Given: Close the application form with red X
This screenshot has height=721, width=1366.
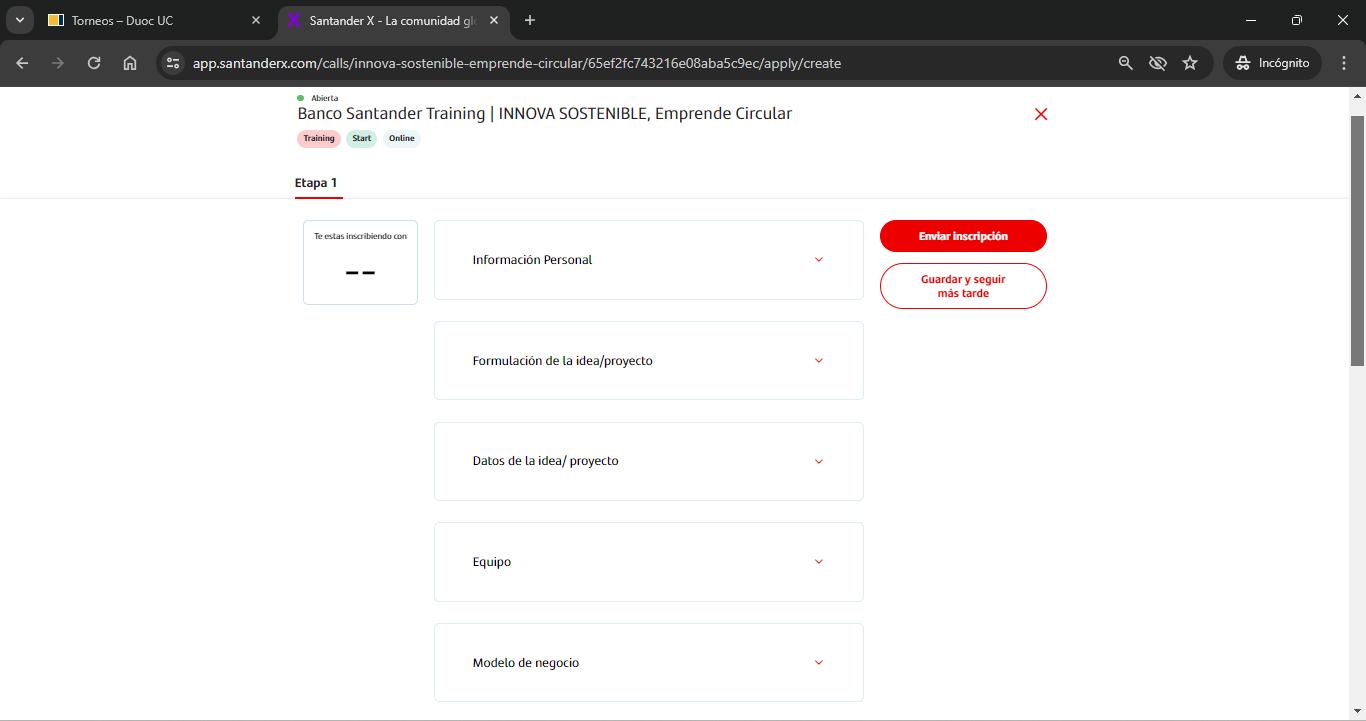Looking at the screenshot, I should click(x=1041, y=114).
